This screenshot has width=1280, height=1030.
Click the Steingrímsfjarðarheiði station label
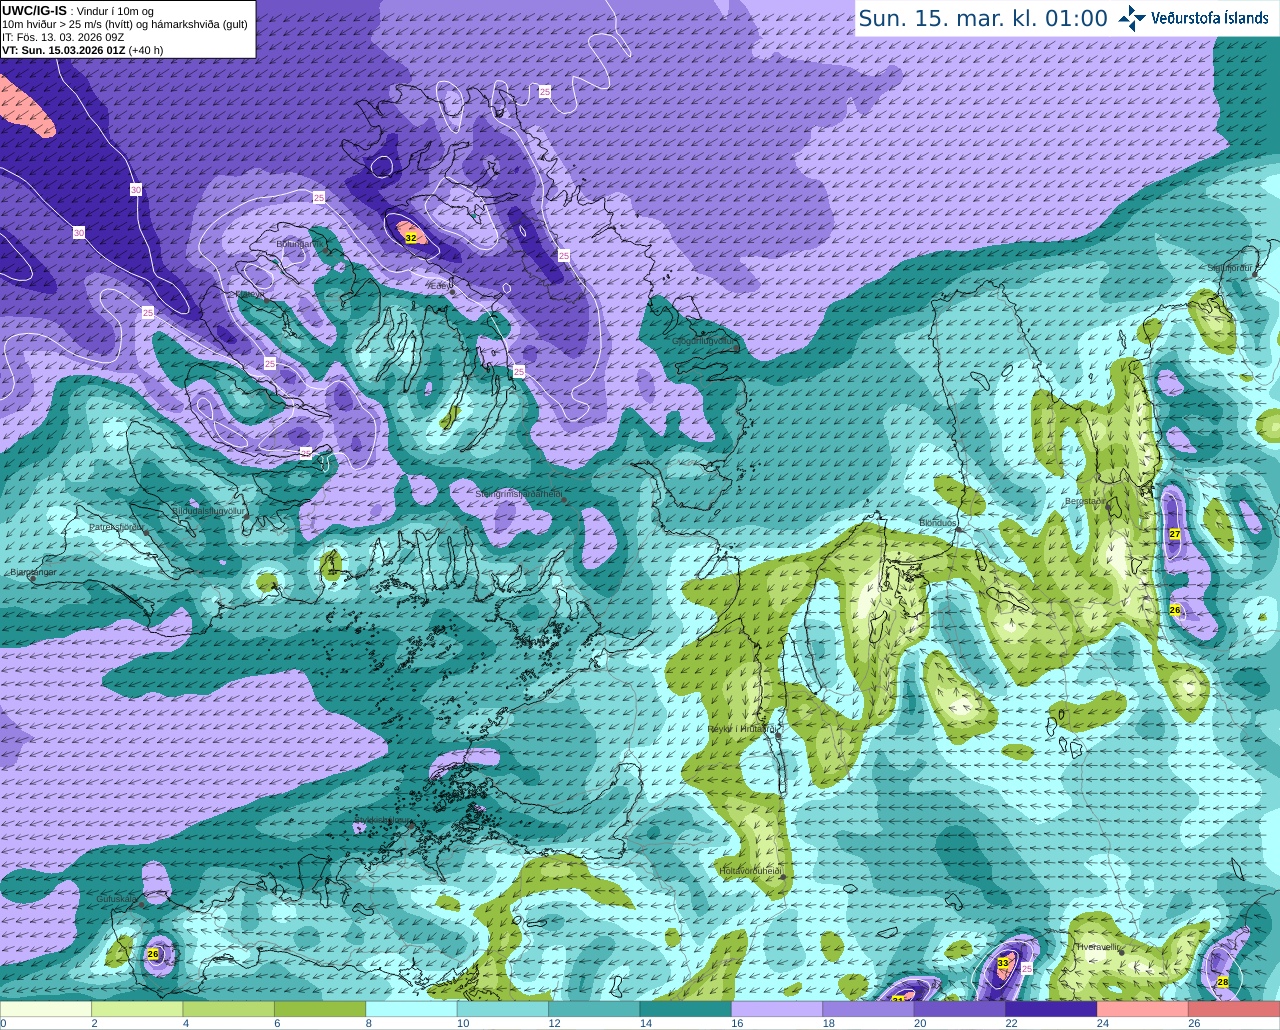click(x=518, y=493)
